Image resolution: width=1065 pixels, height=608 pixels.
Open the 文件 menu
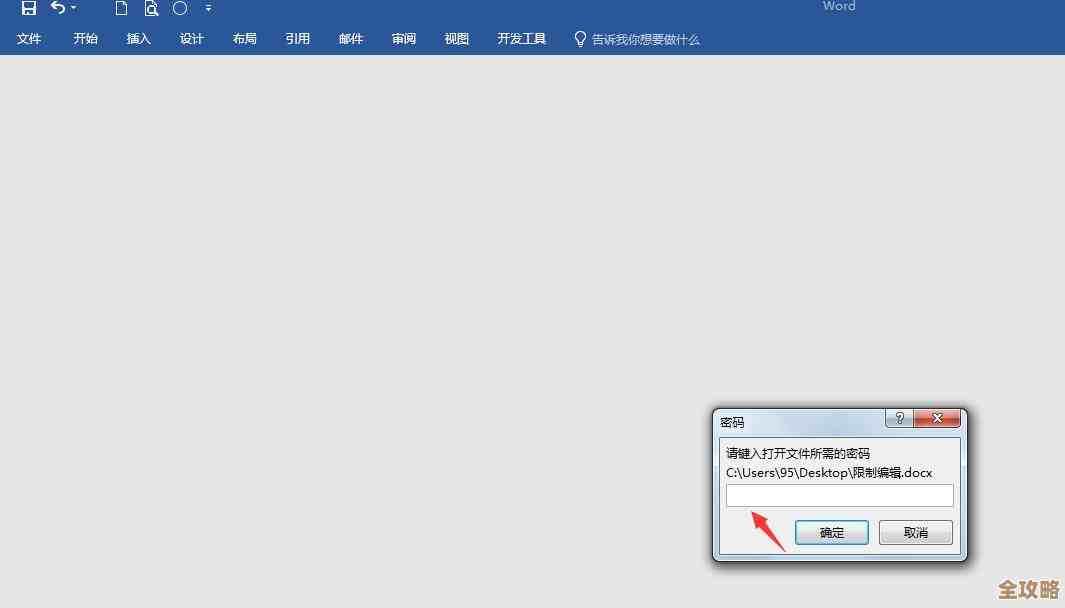coord(29,39)
